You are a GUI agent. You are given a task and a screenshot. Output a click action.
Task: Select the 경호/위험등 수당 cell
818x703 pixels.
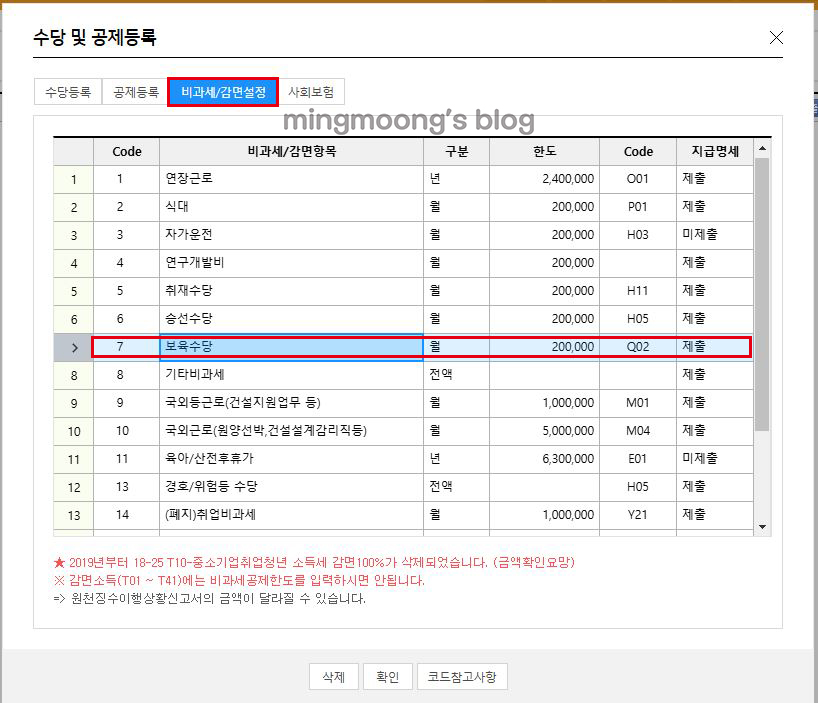(291, 487)
